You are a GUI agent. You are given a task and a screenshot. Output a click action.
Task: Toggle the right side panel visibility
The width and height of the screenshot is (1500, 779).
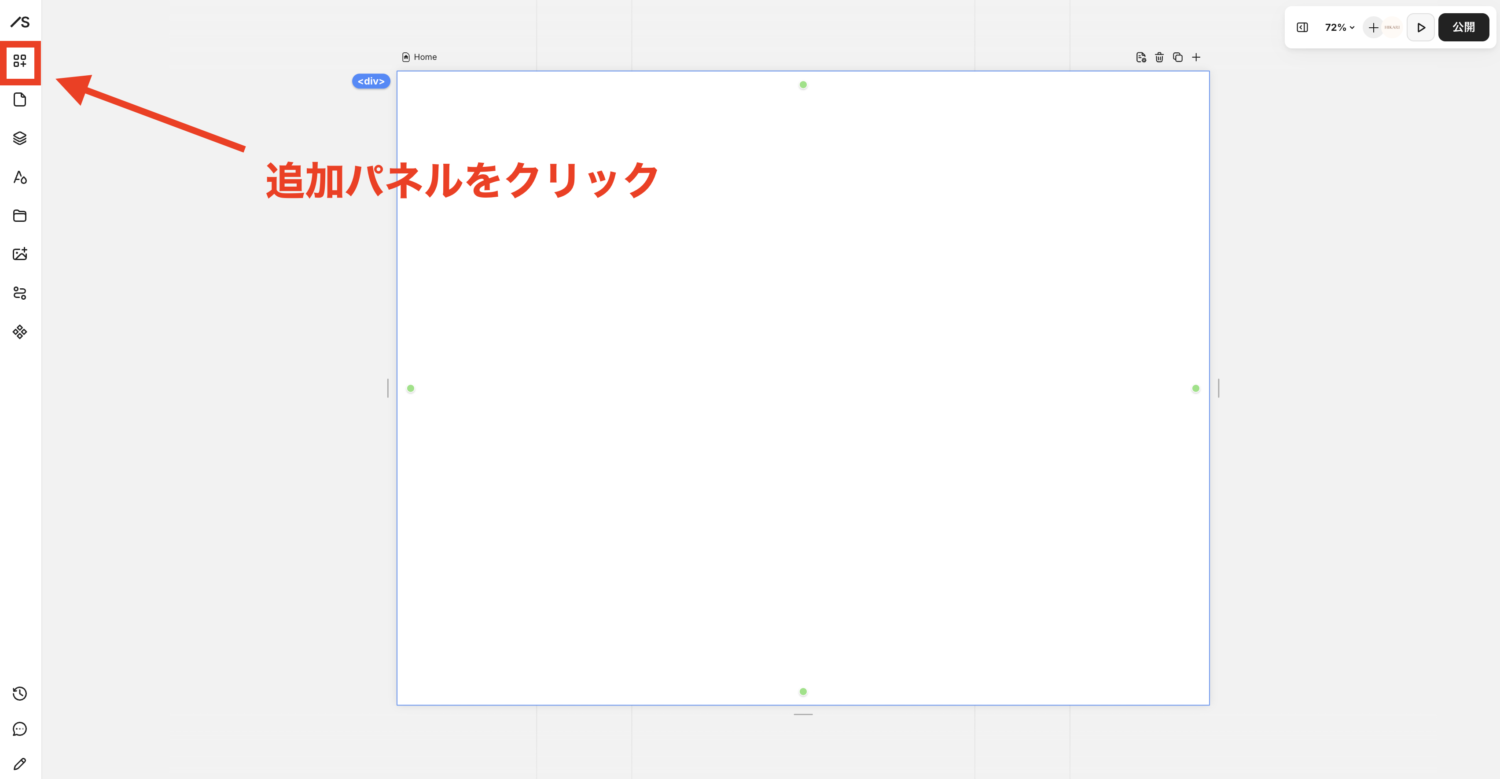1302,28
